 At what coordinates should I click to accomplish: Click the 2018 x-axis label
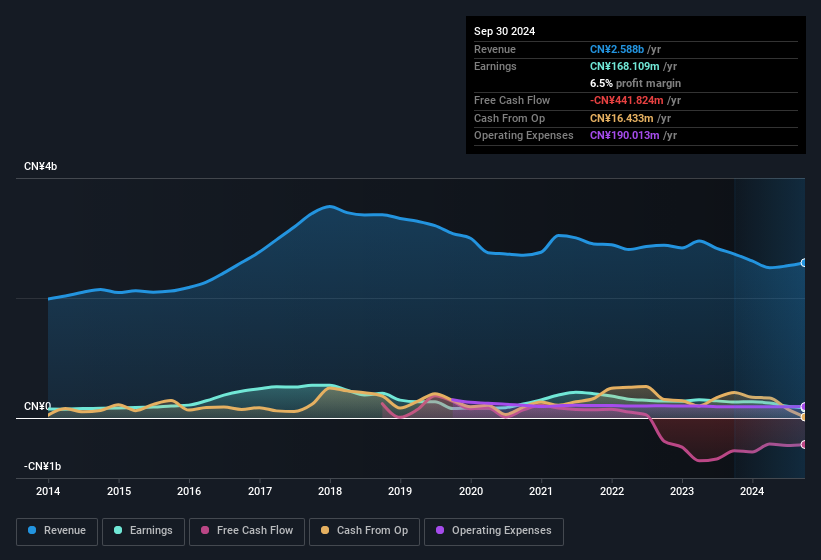click(x=330, y=491)
